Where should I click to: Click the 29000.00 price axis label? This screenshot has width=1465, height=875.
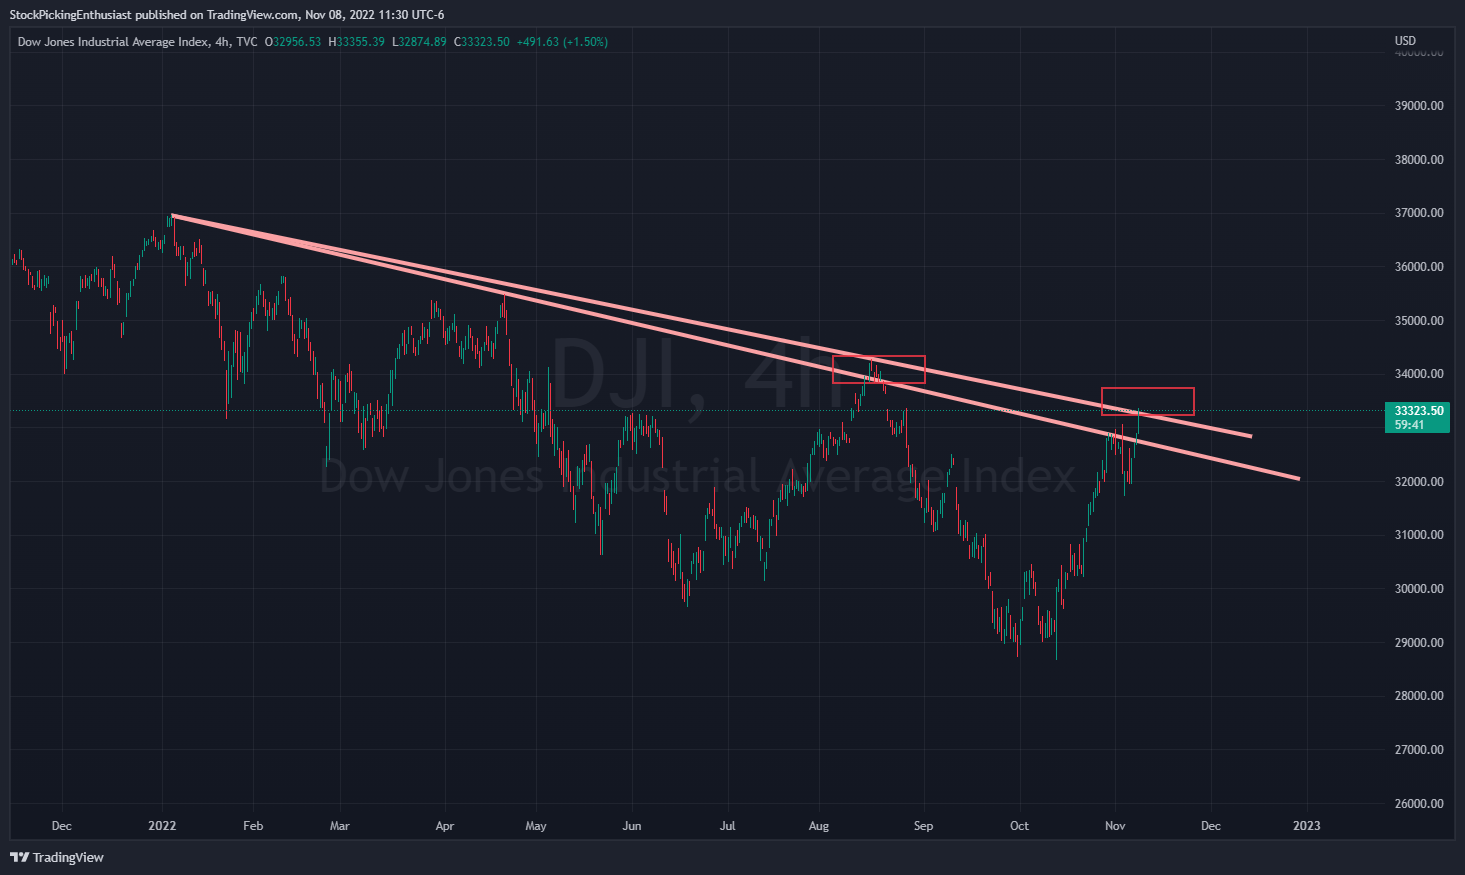[x=1419, y=643]
